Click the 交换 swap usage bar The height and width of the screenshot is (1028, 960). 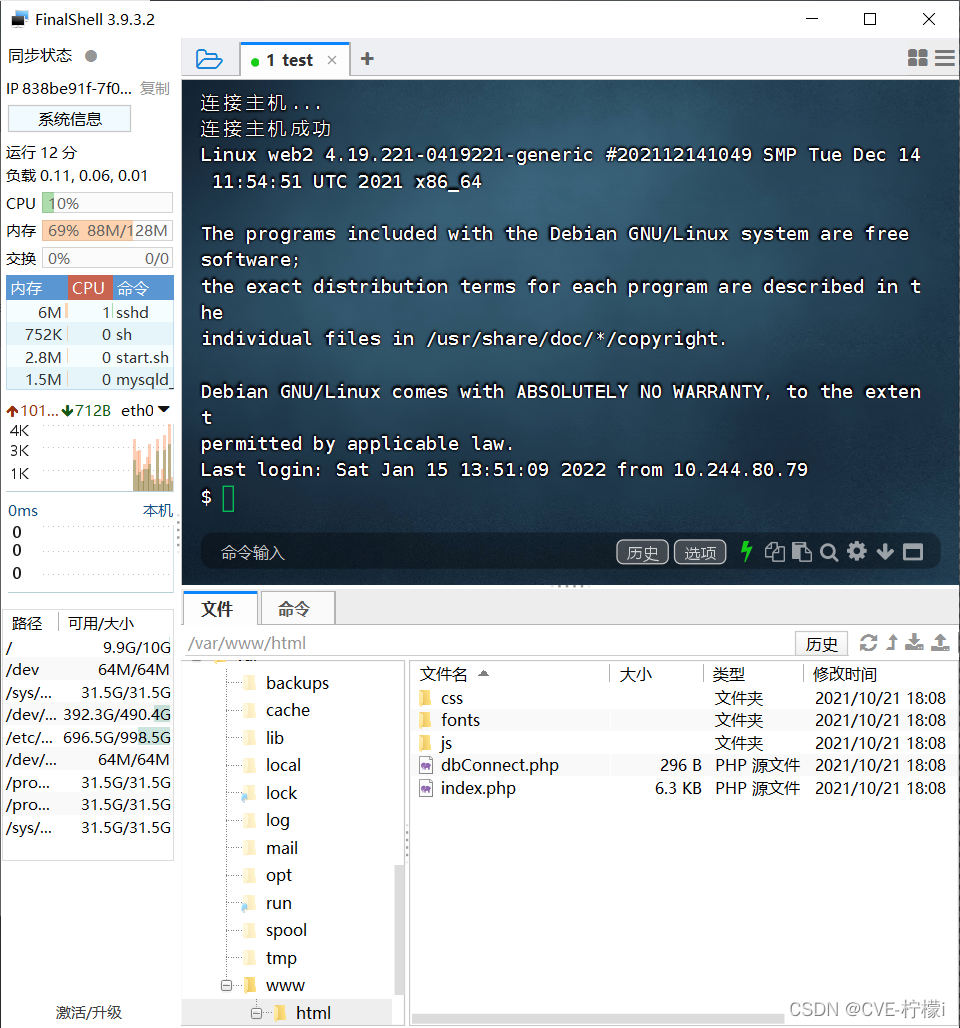108,258
